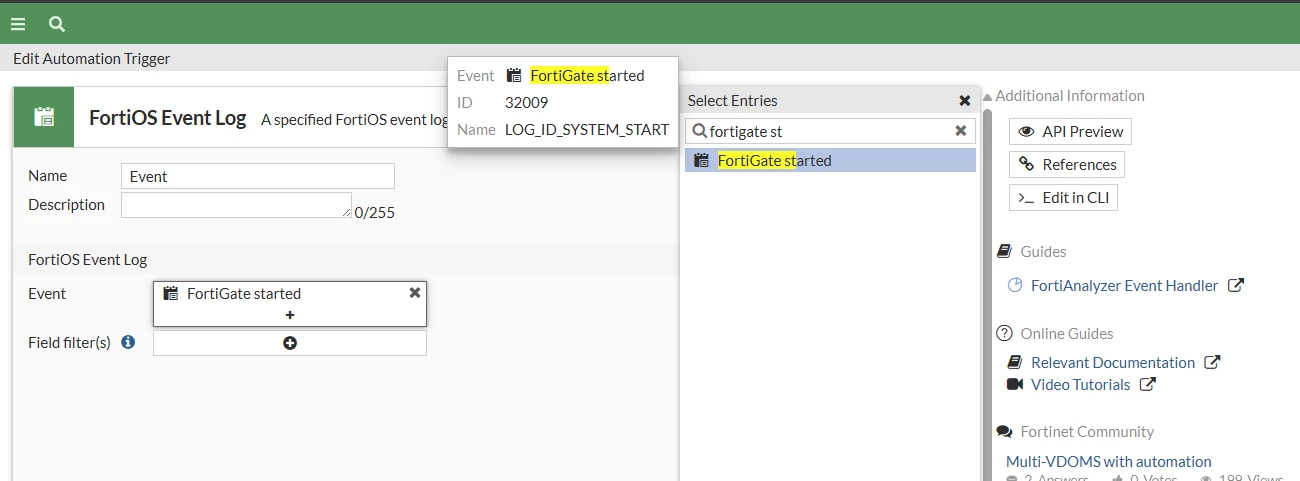The height and width of the screenshot is (481, 1300).
Task: Click the Fortinet Community chat icon
Action: pyautogui.click(x=1005, y=431)
